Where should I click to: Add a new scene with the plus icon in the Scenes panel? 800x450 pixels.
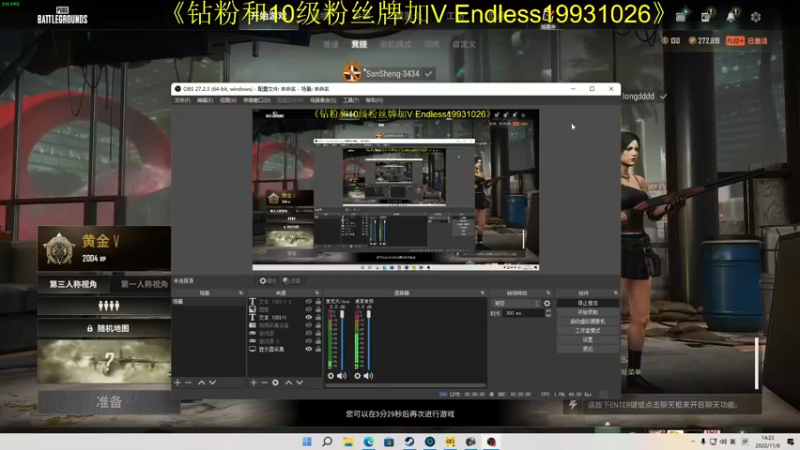(178, 382)
